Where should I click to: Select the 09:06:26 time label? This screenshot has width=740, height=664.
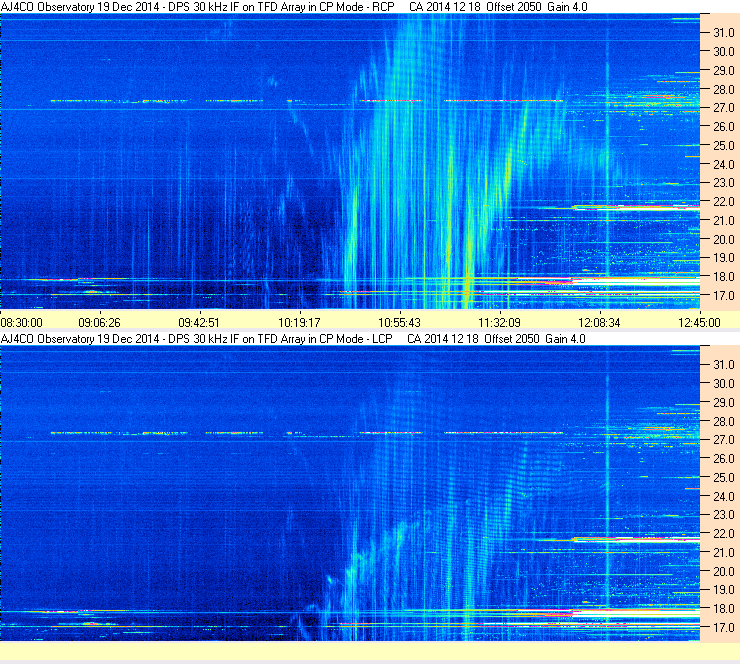click(99, 323)
